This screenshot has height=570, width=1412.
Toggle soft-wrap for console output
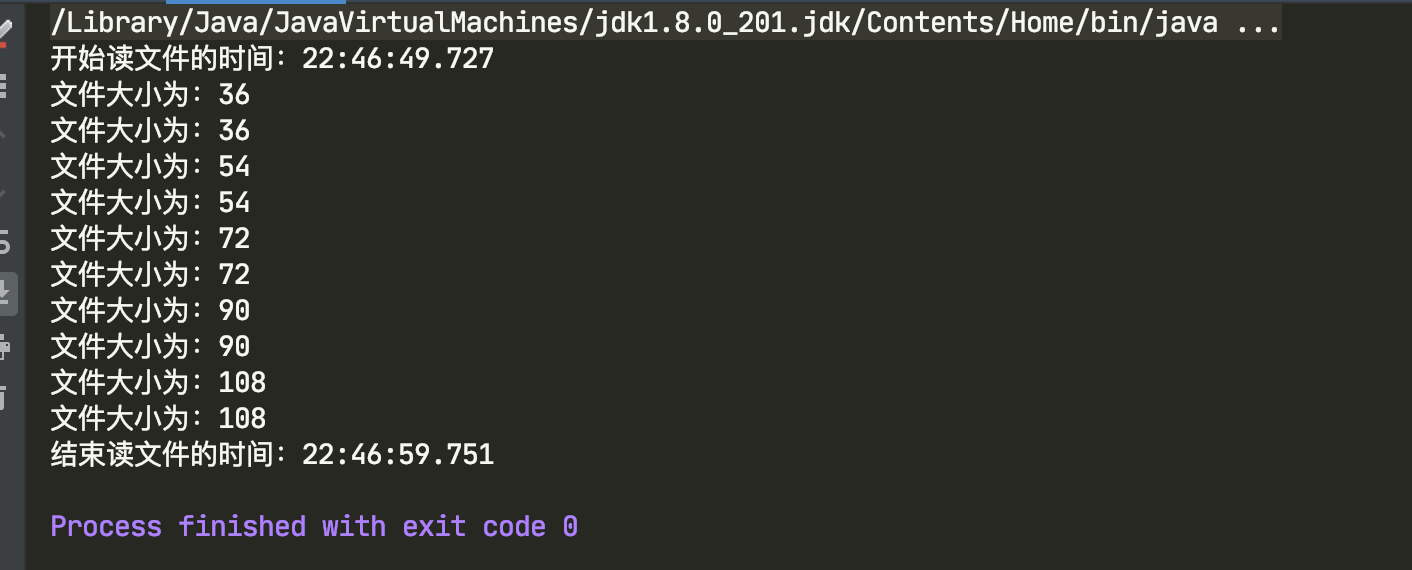pos(4,241)
